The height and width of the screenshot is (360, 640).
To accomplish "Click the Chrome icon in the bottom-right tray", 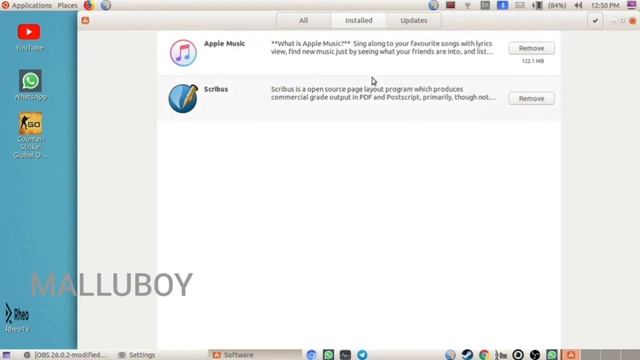I will pos(484,355).
